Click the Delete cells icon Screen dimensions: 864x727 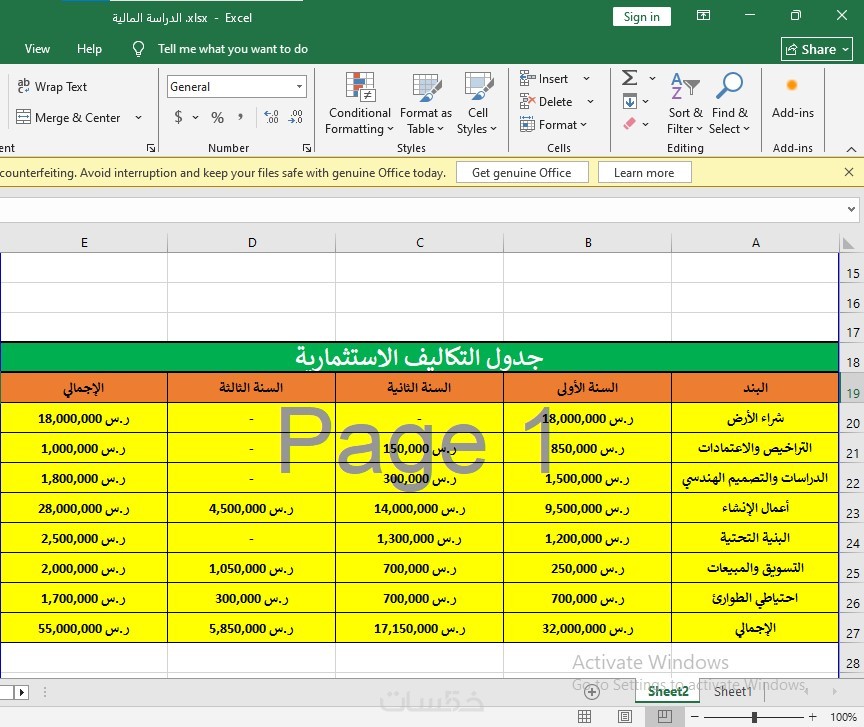pos(527,101)
